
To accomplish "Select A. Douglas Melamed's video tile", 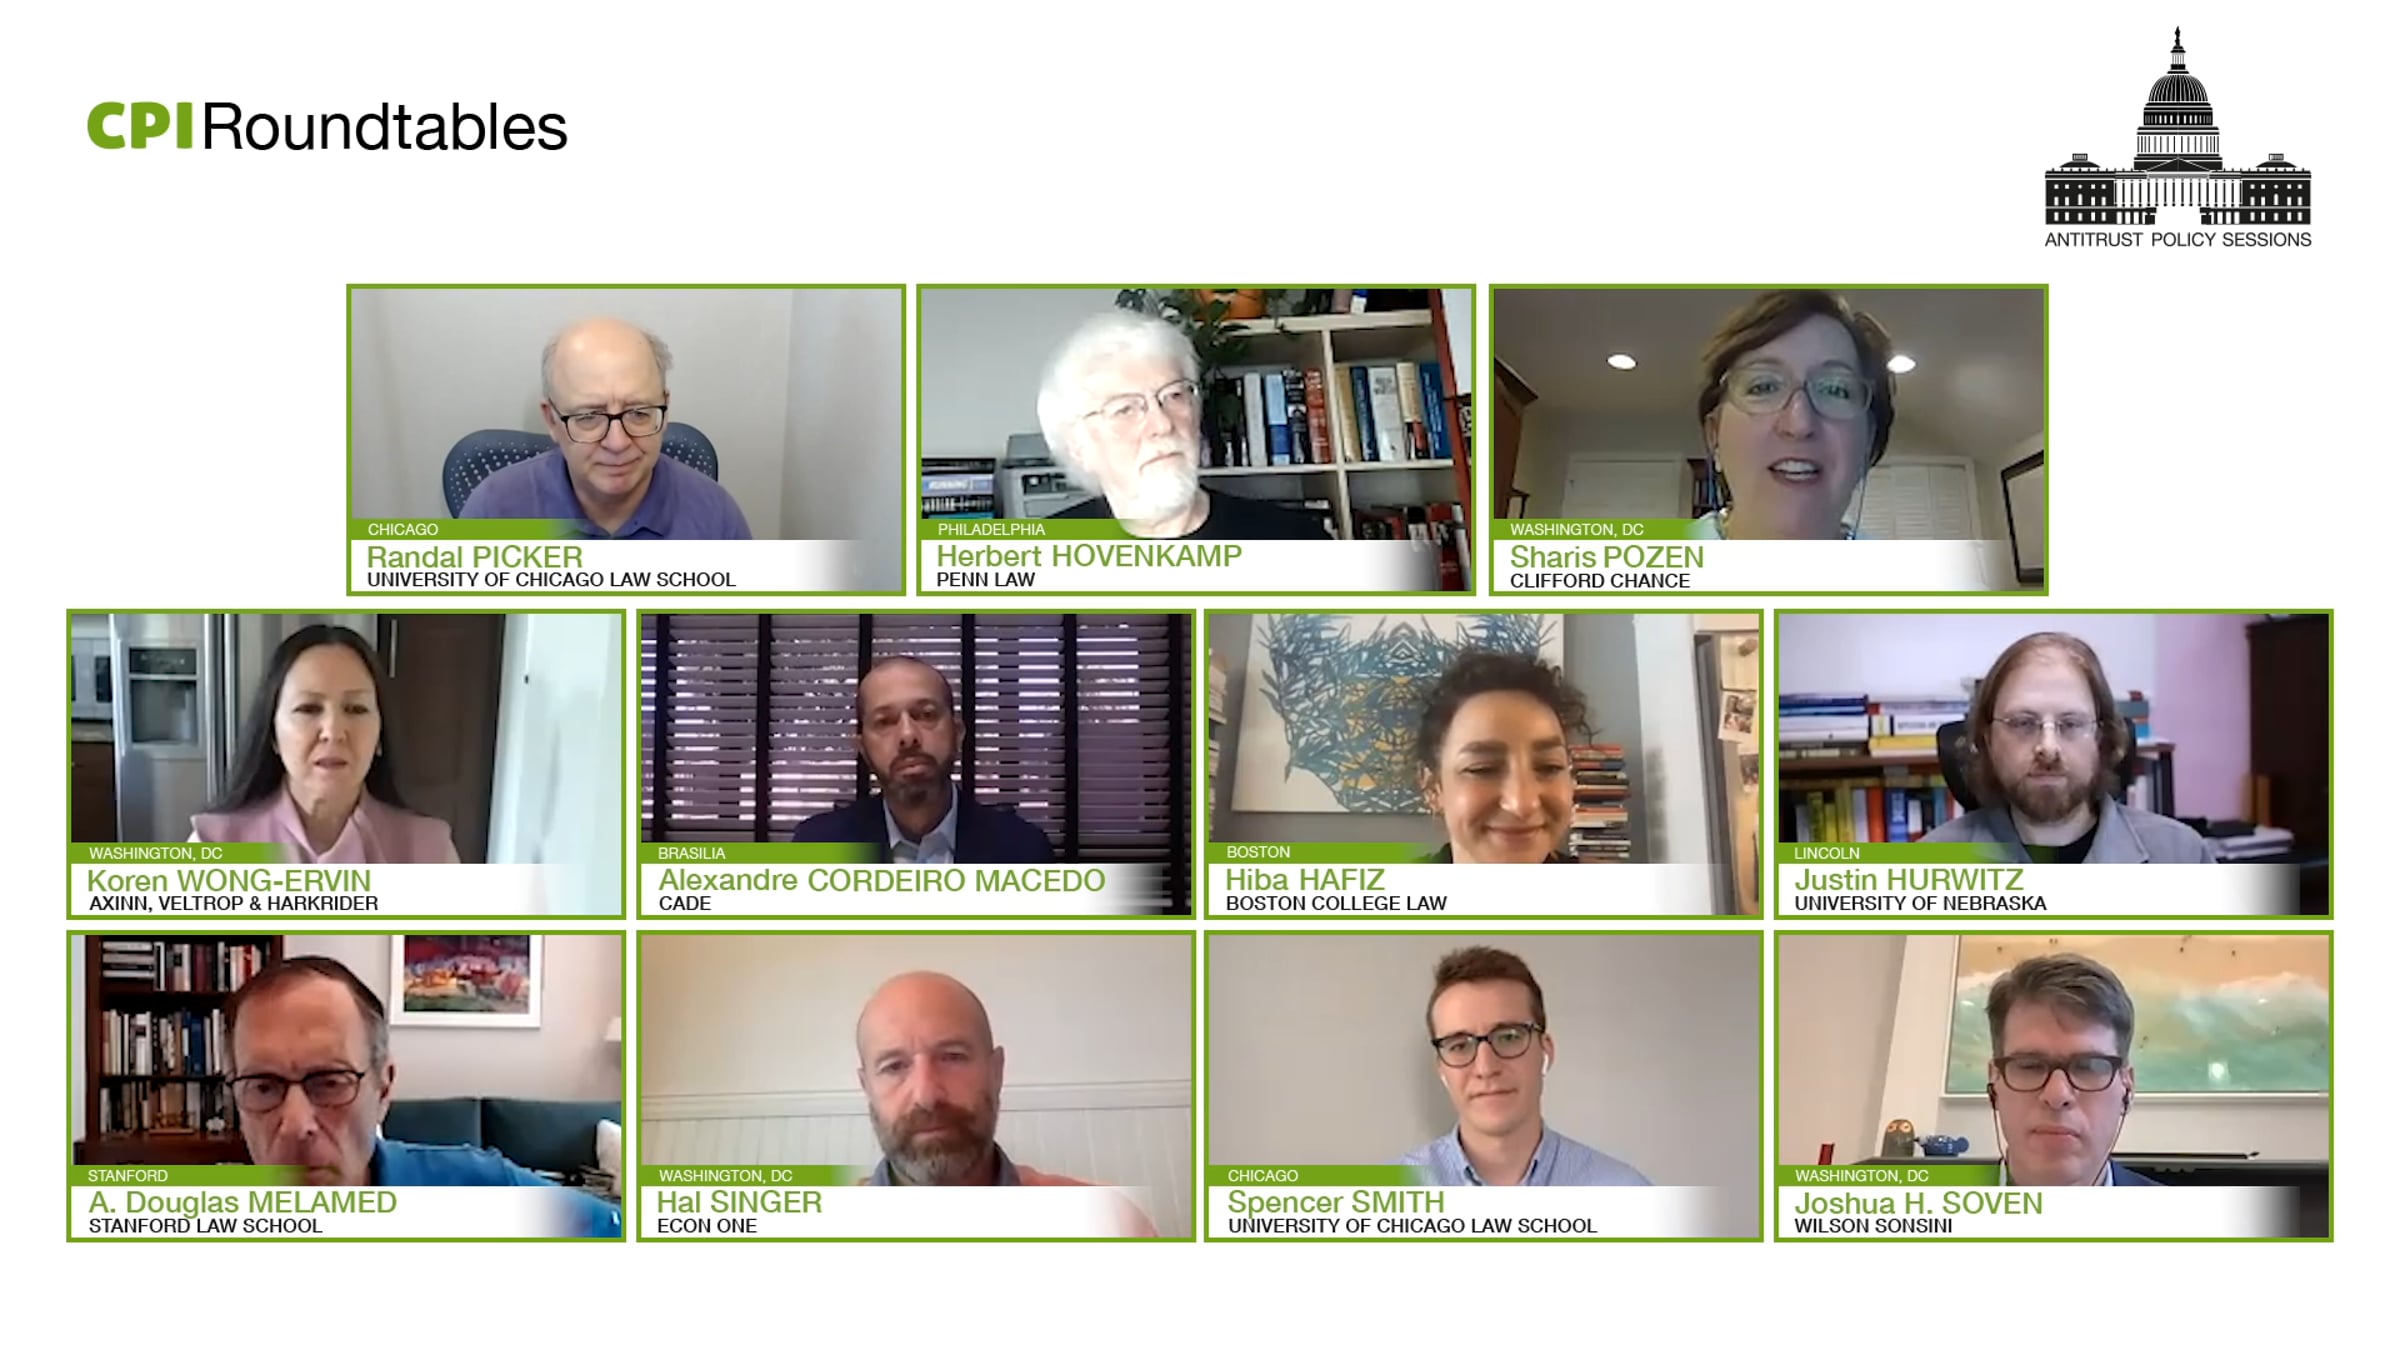I will [346, 1087].
